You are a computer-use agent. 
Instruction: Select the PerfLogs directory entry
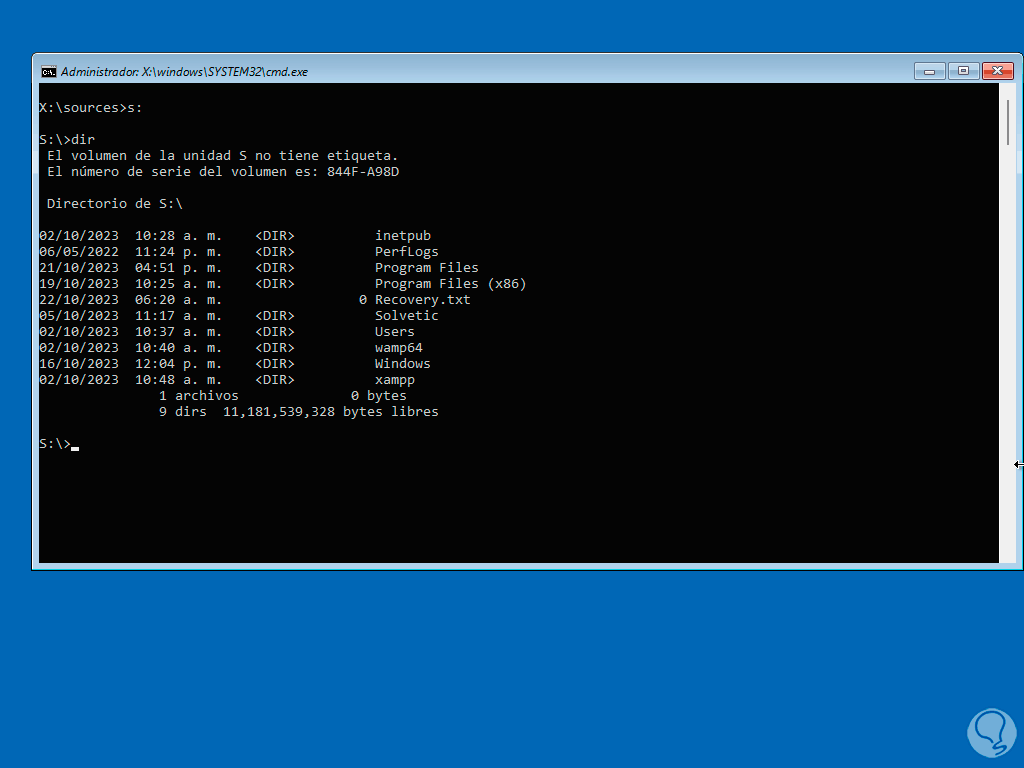tap(406, 251)
